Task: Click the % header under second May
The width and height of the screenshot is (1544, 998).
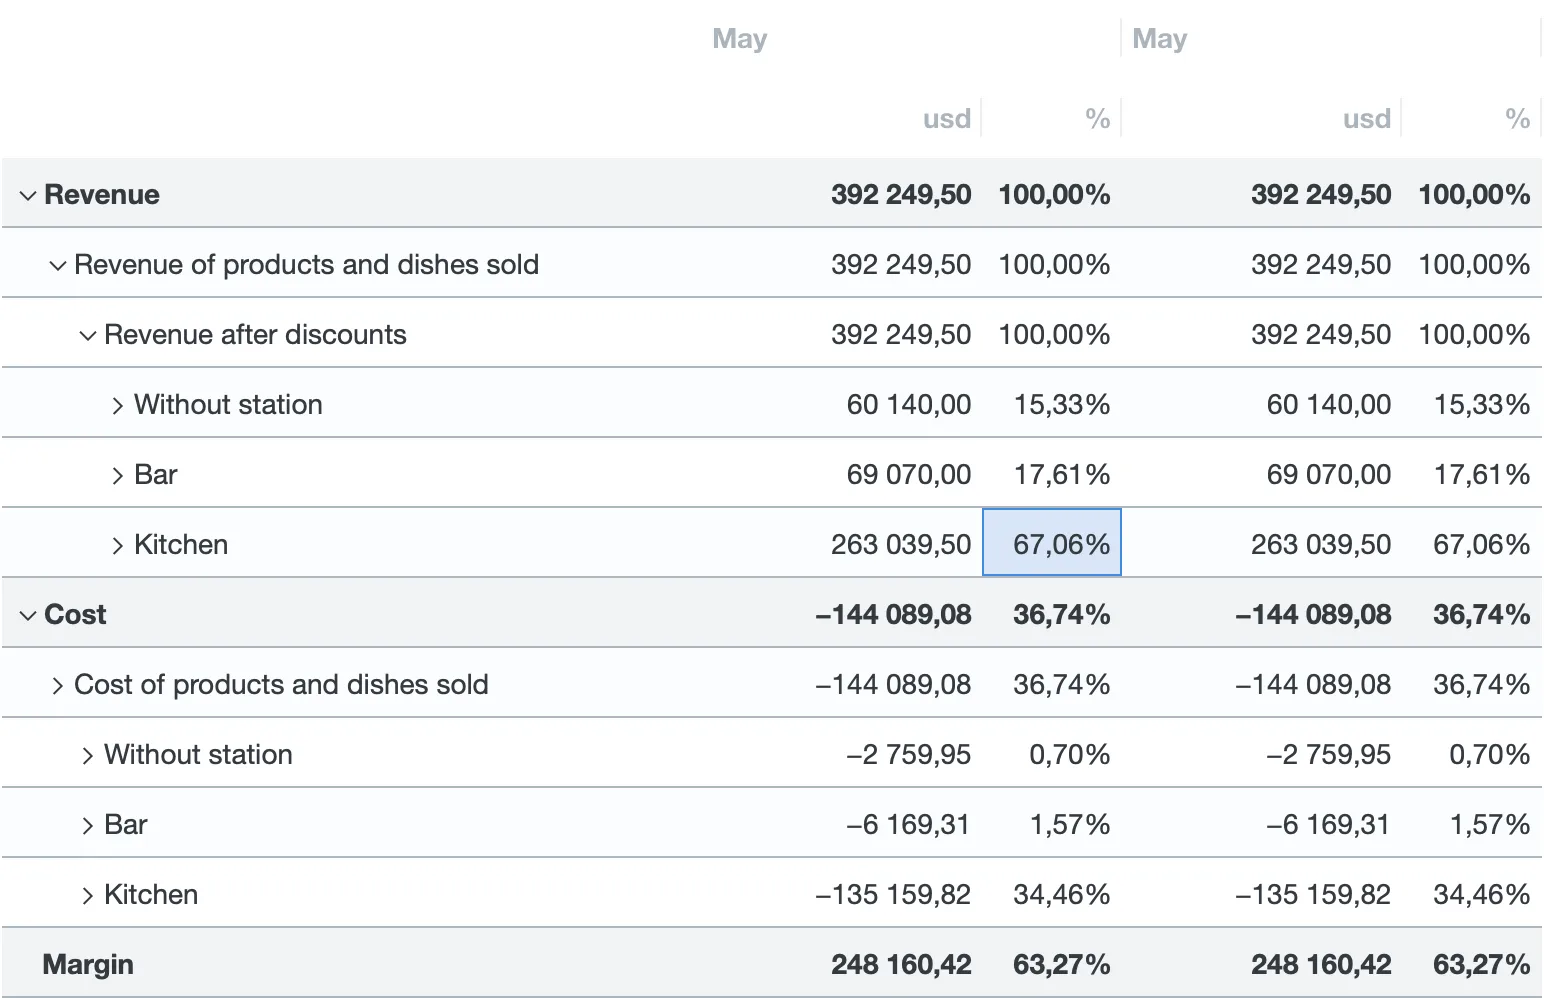Action: tap(1516, 119)
